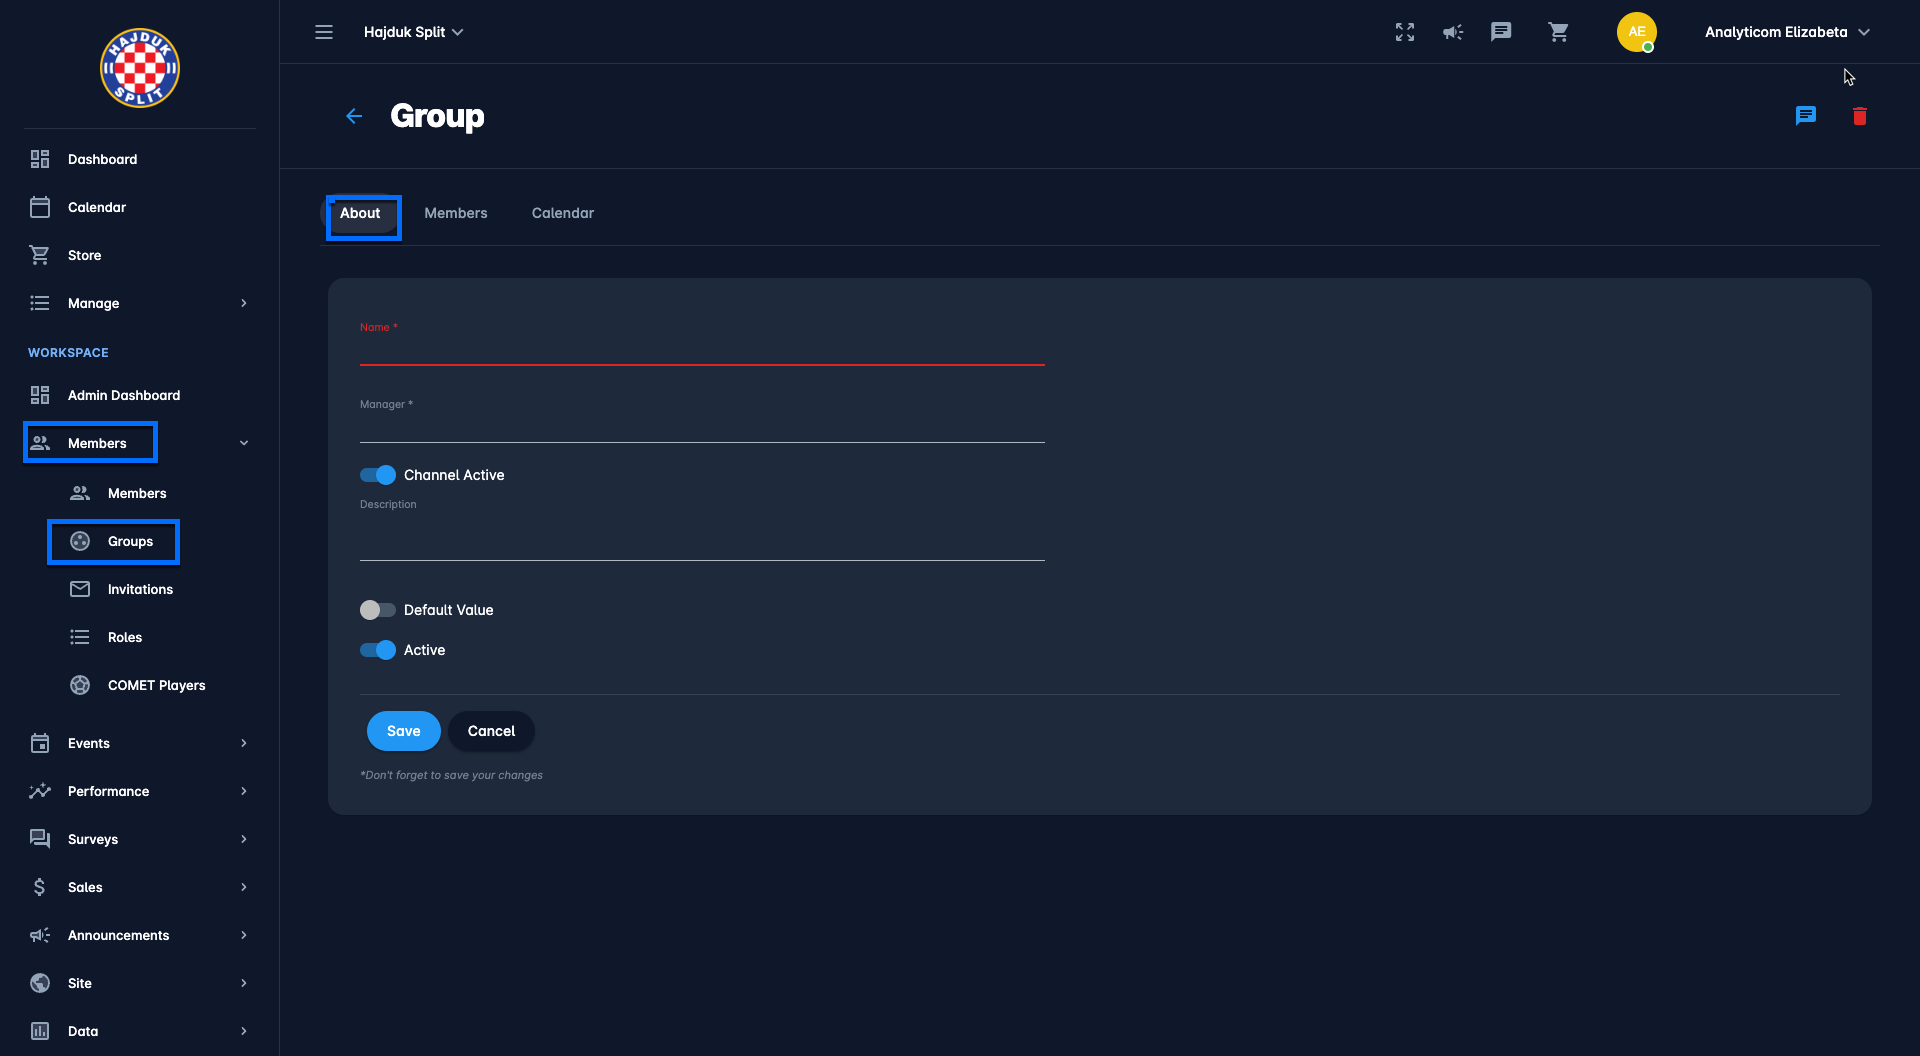The height and width of the screenshot is (1056, 1920).
Task: Switch to the Members tab
Action: click(x=455, y=213)
